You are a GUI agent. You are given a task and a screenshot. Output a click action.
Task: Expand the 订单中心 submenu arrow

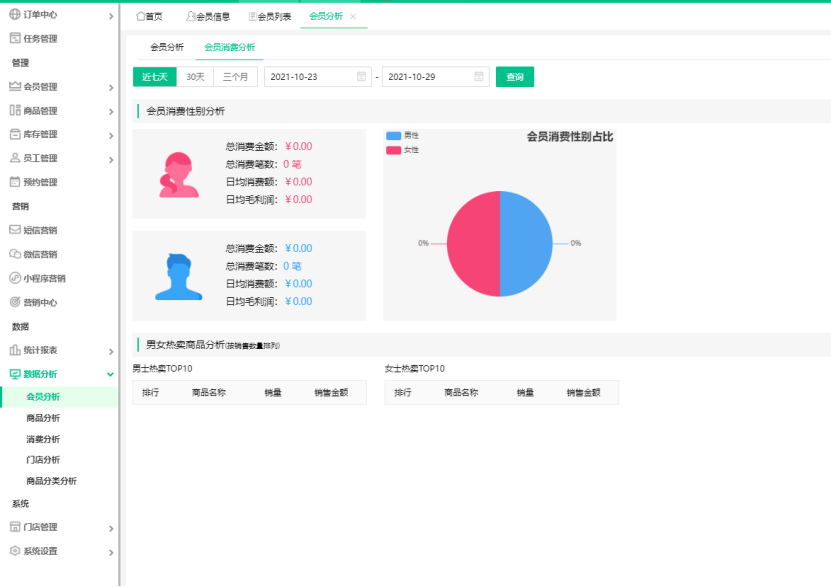click(x=111, y=16)
